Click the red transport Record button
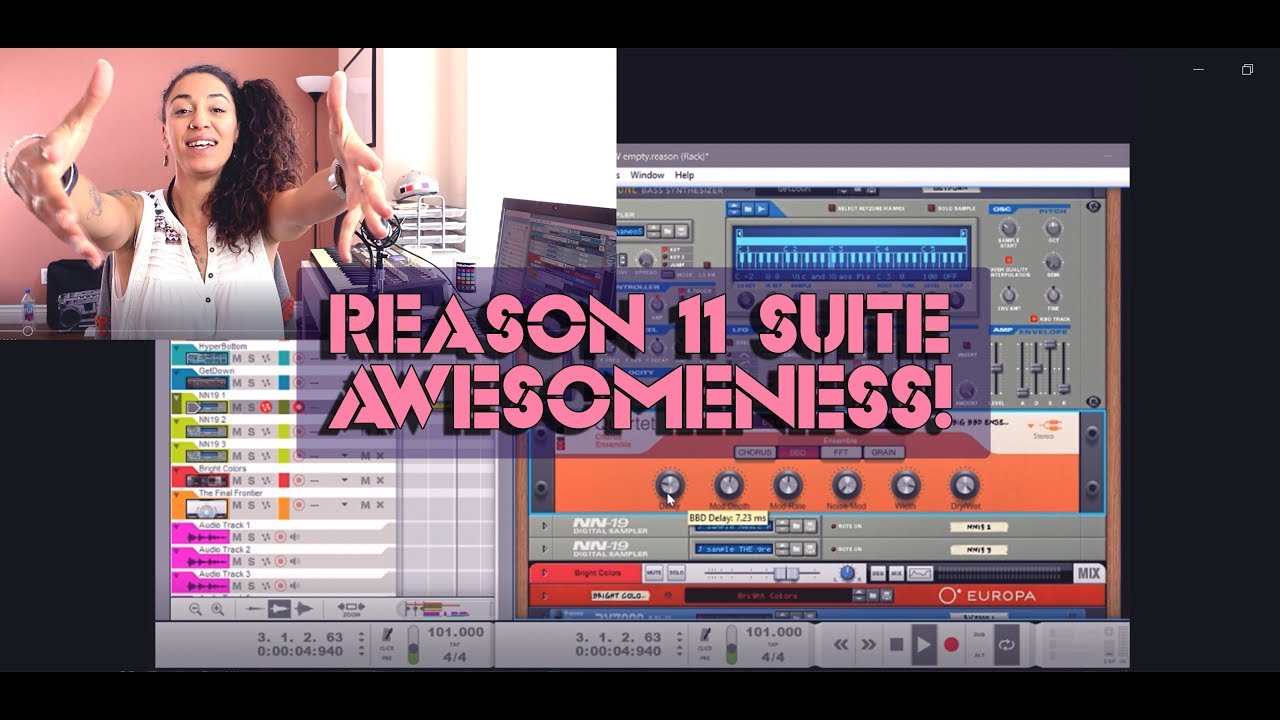The image size is (1280, 720). [951, 645]
